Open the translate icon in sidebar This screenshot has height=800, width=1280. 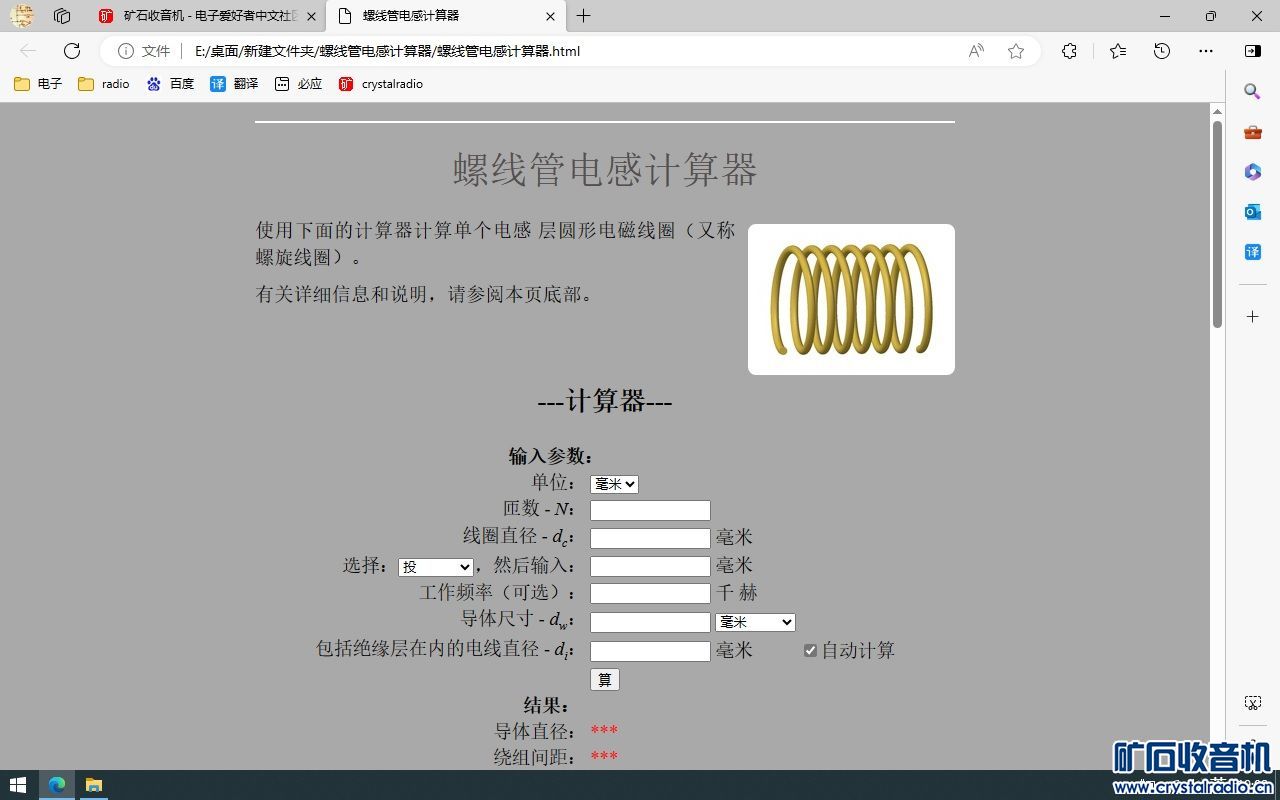coord(1252,252)
